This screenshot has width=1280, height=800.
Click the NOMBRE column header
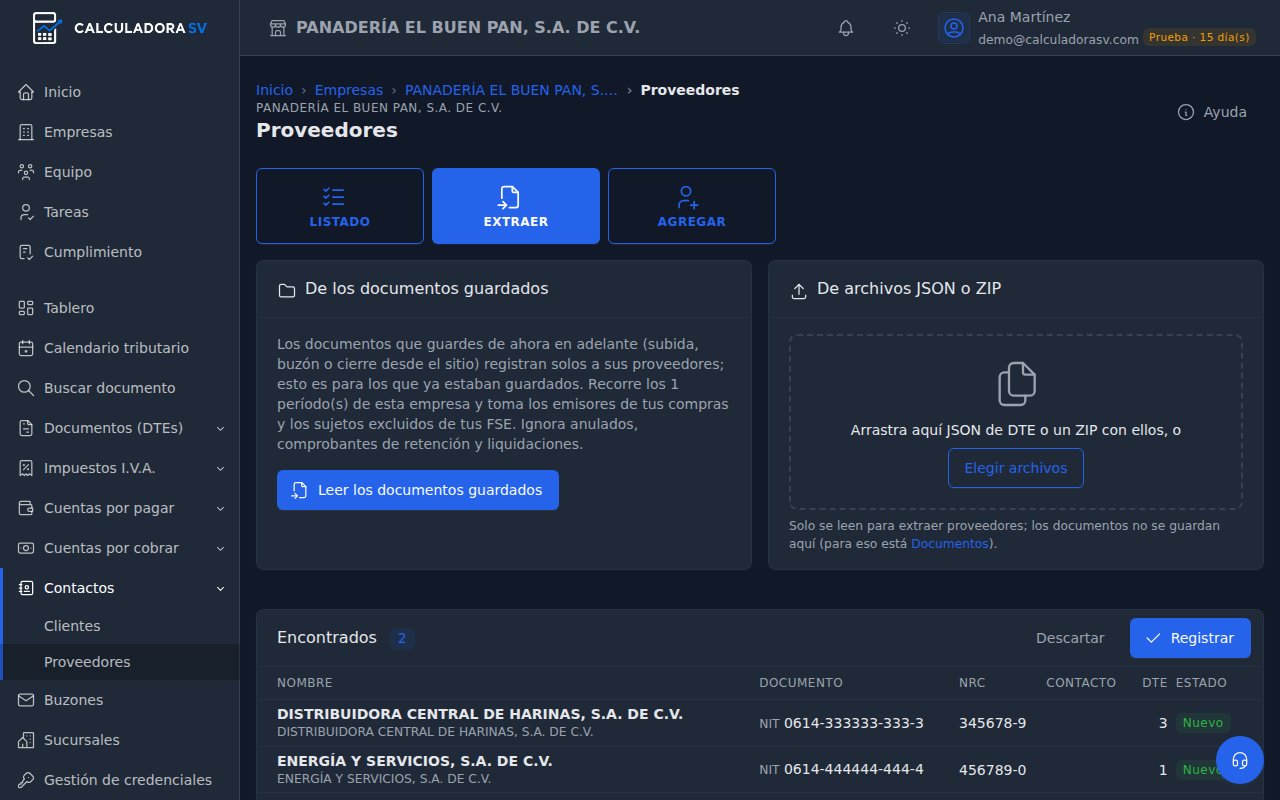(305, 683)
